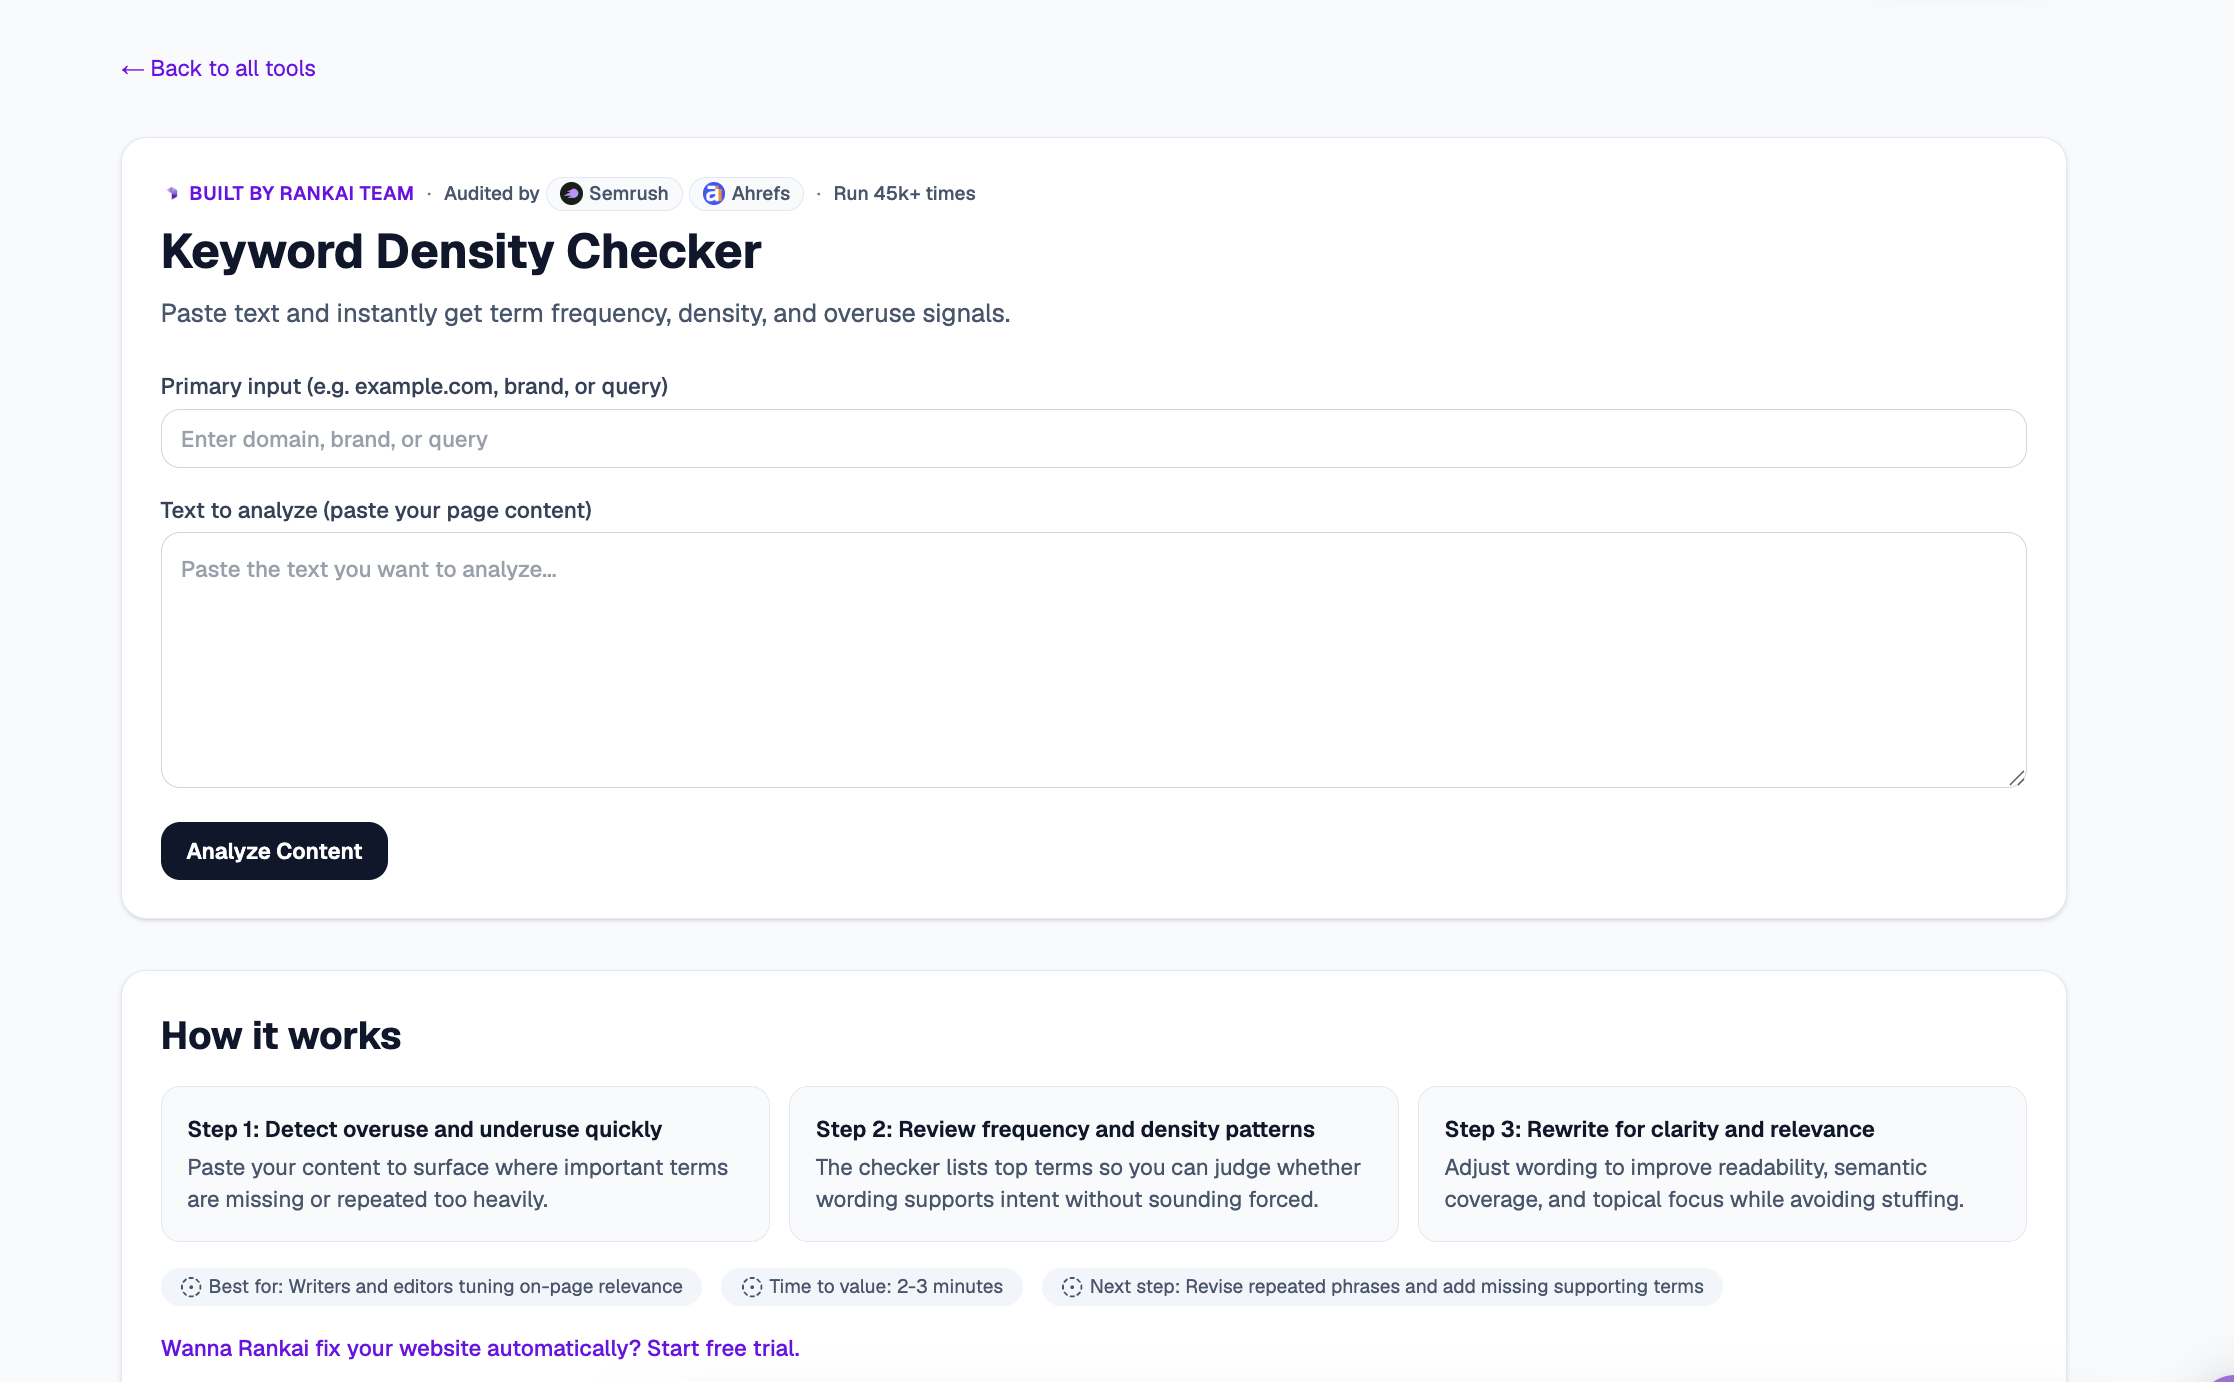Click 'Keyword Density Checker' heading
The image size is (2234, 1382).
click(461, 251)
